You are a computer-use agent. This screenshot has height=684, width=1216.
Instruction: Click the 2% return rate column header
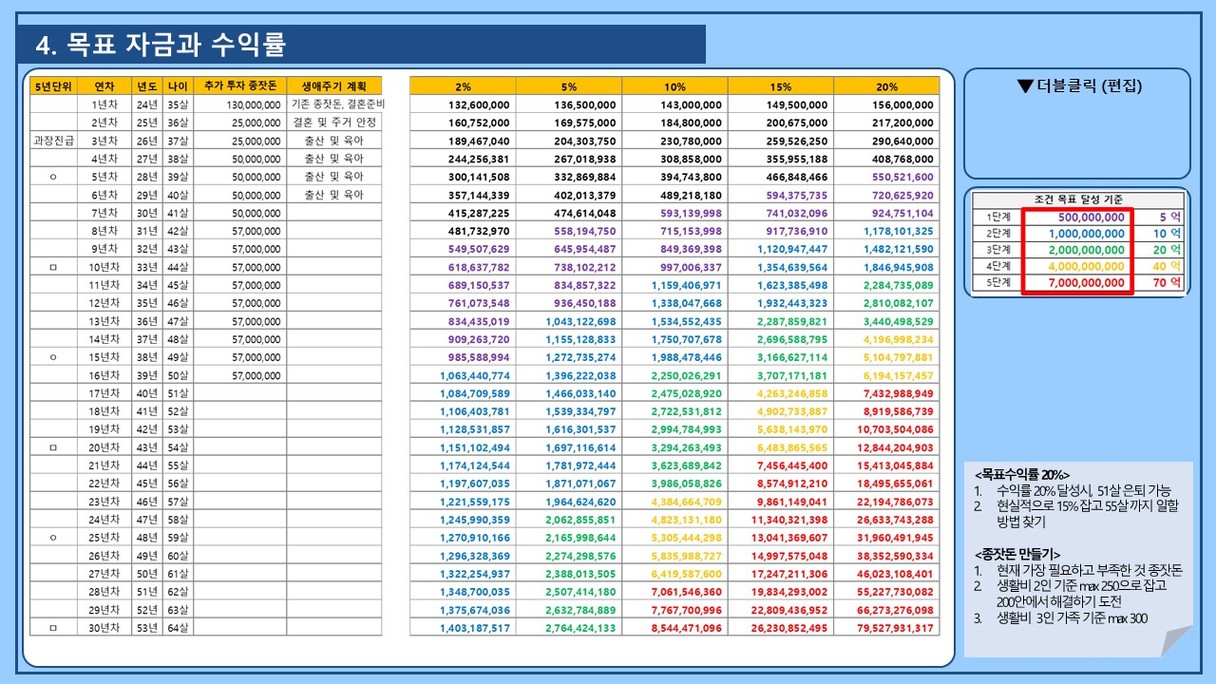[462, 87]
